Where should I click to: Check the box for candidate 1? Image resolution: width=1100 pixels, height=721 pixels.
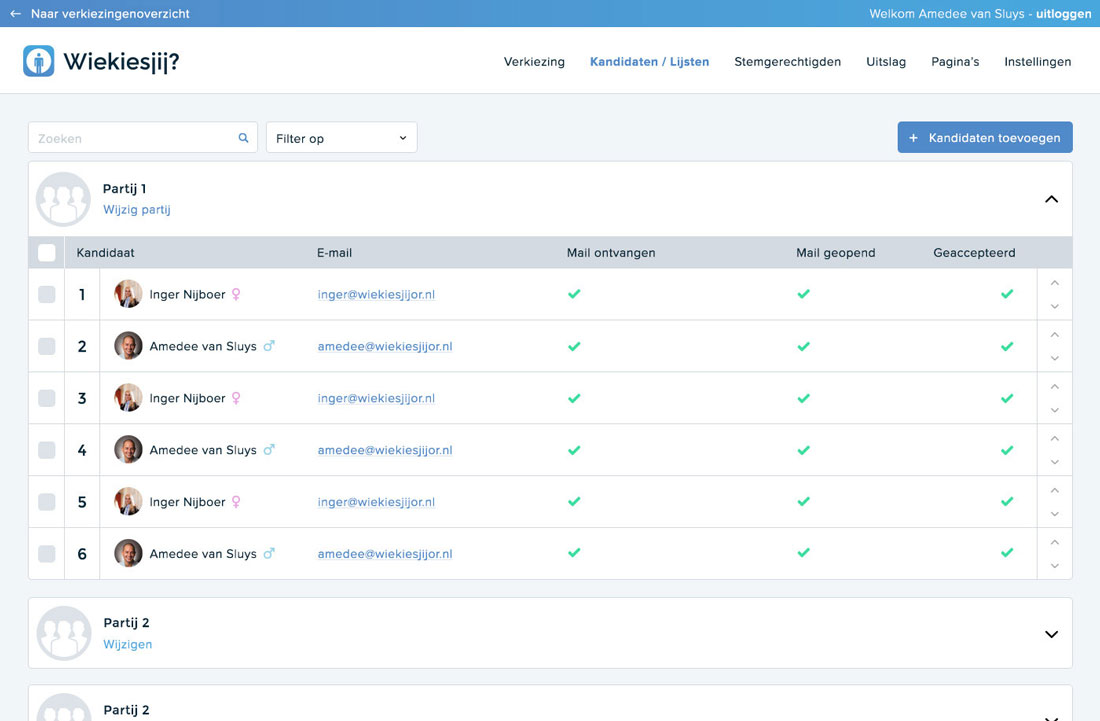47,294
